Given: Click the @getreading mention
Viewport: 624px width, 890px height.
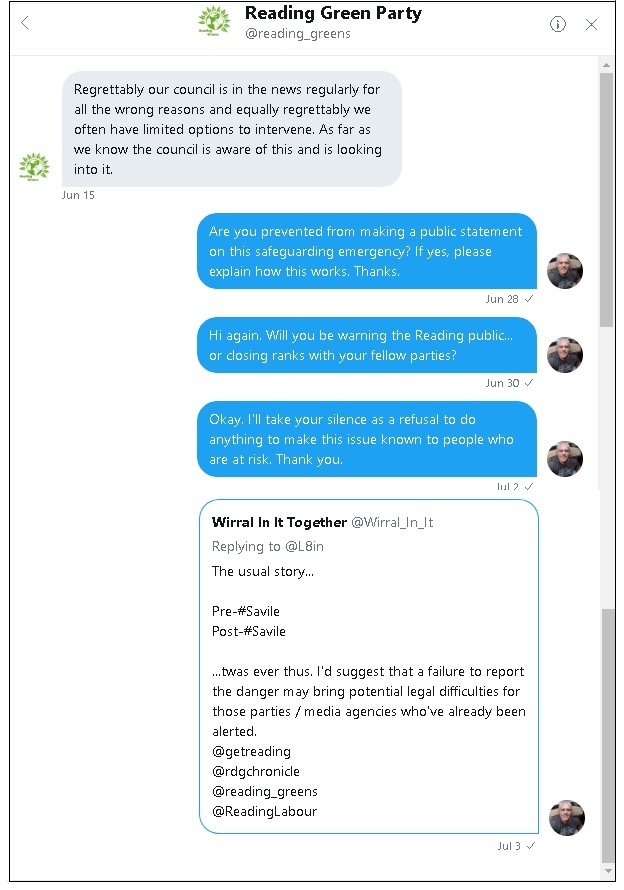Looking at the screenshot, I should (x=251, y=751).
